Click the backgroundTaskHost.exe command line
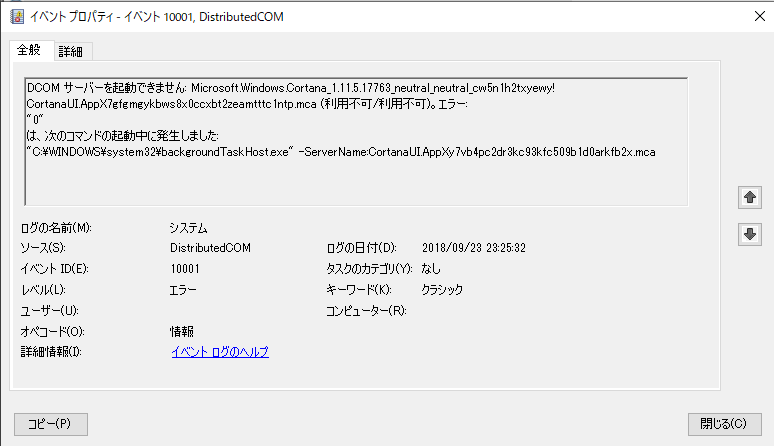The width and height of the screenshot is (774, 446). coord(341,152)
